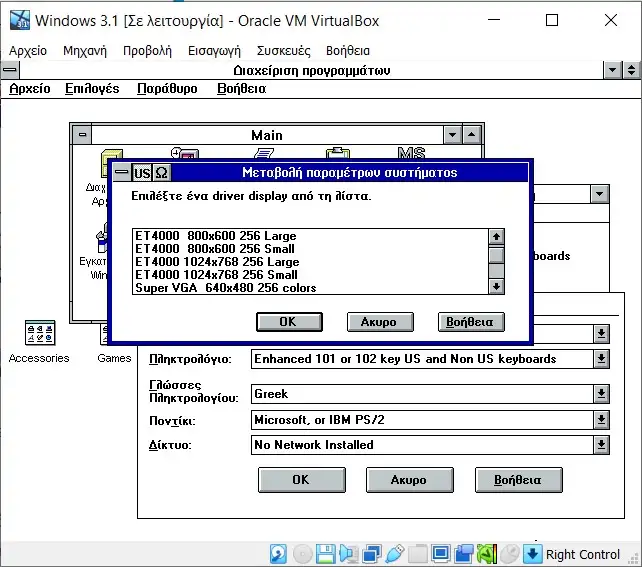The image size is (642, 567).
Task: Expand the Δίκτυο dropdown arrow
Action: 601,445
